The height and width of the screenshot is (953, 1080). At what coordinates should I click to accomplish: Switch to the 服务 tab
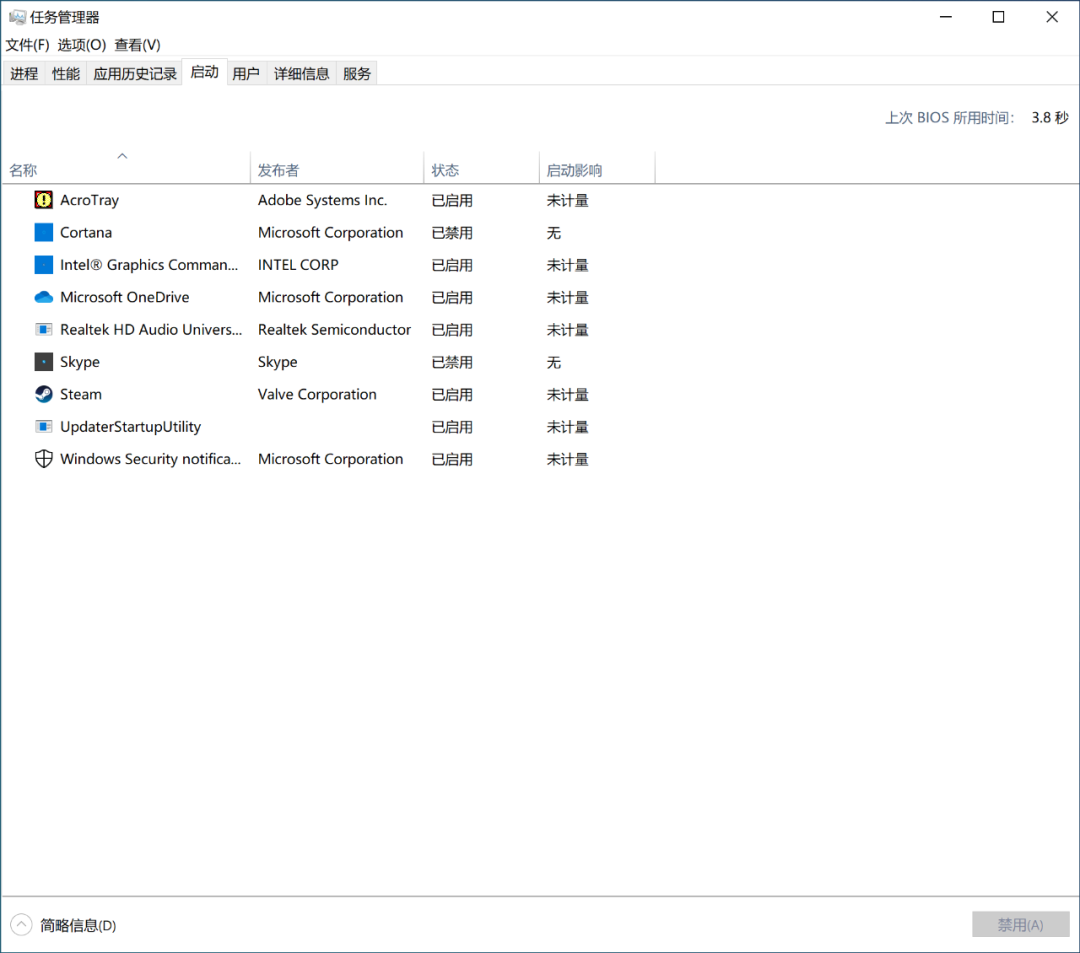coord(357,74)
